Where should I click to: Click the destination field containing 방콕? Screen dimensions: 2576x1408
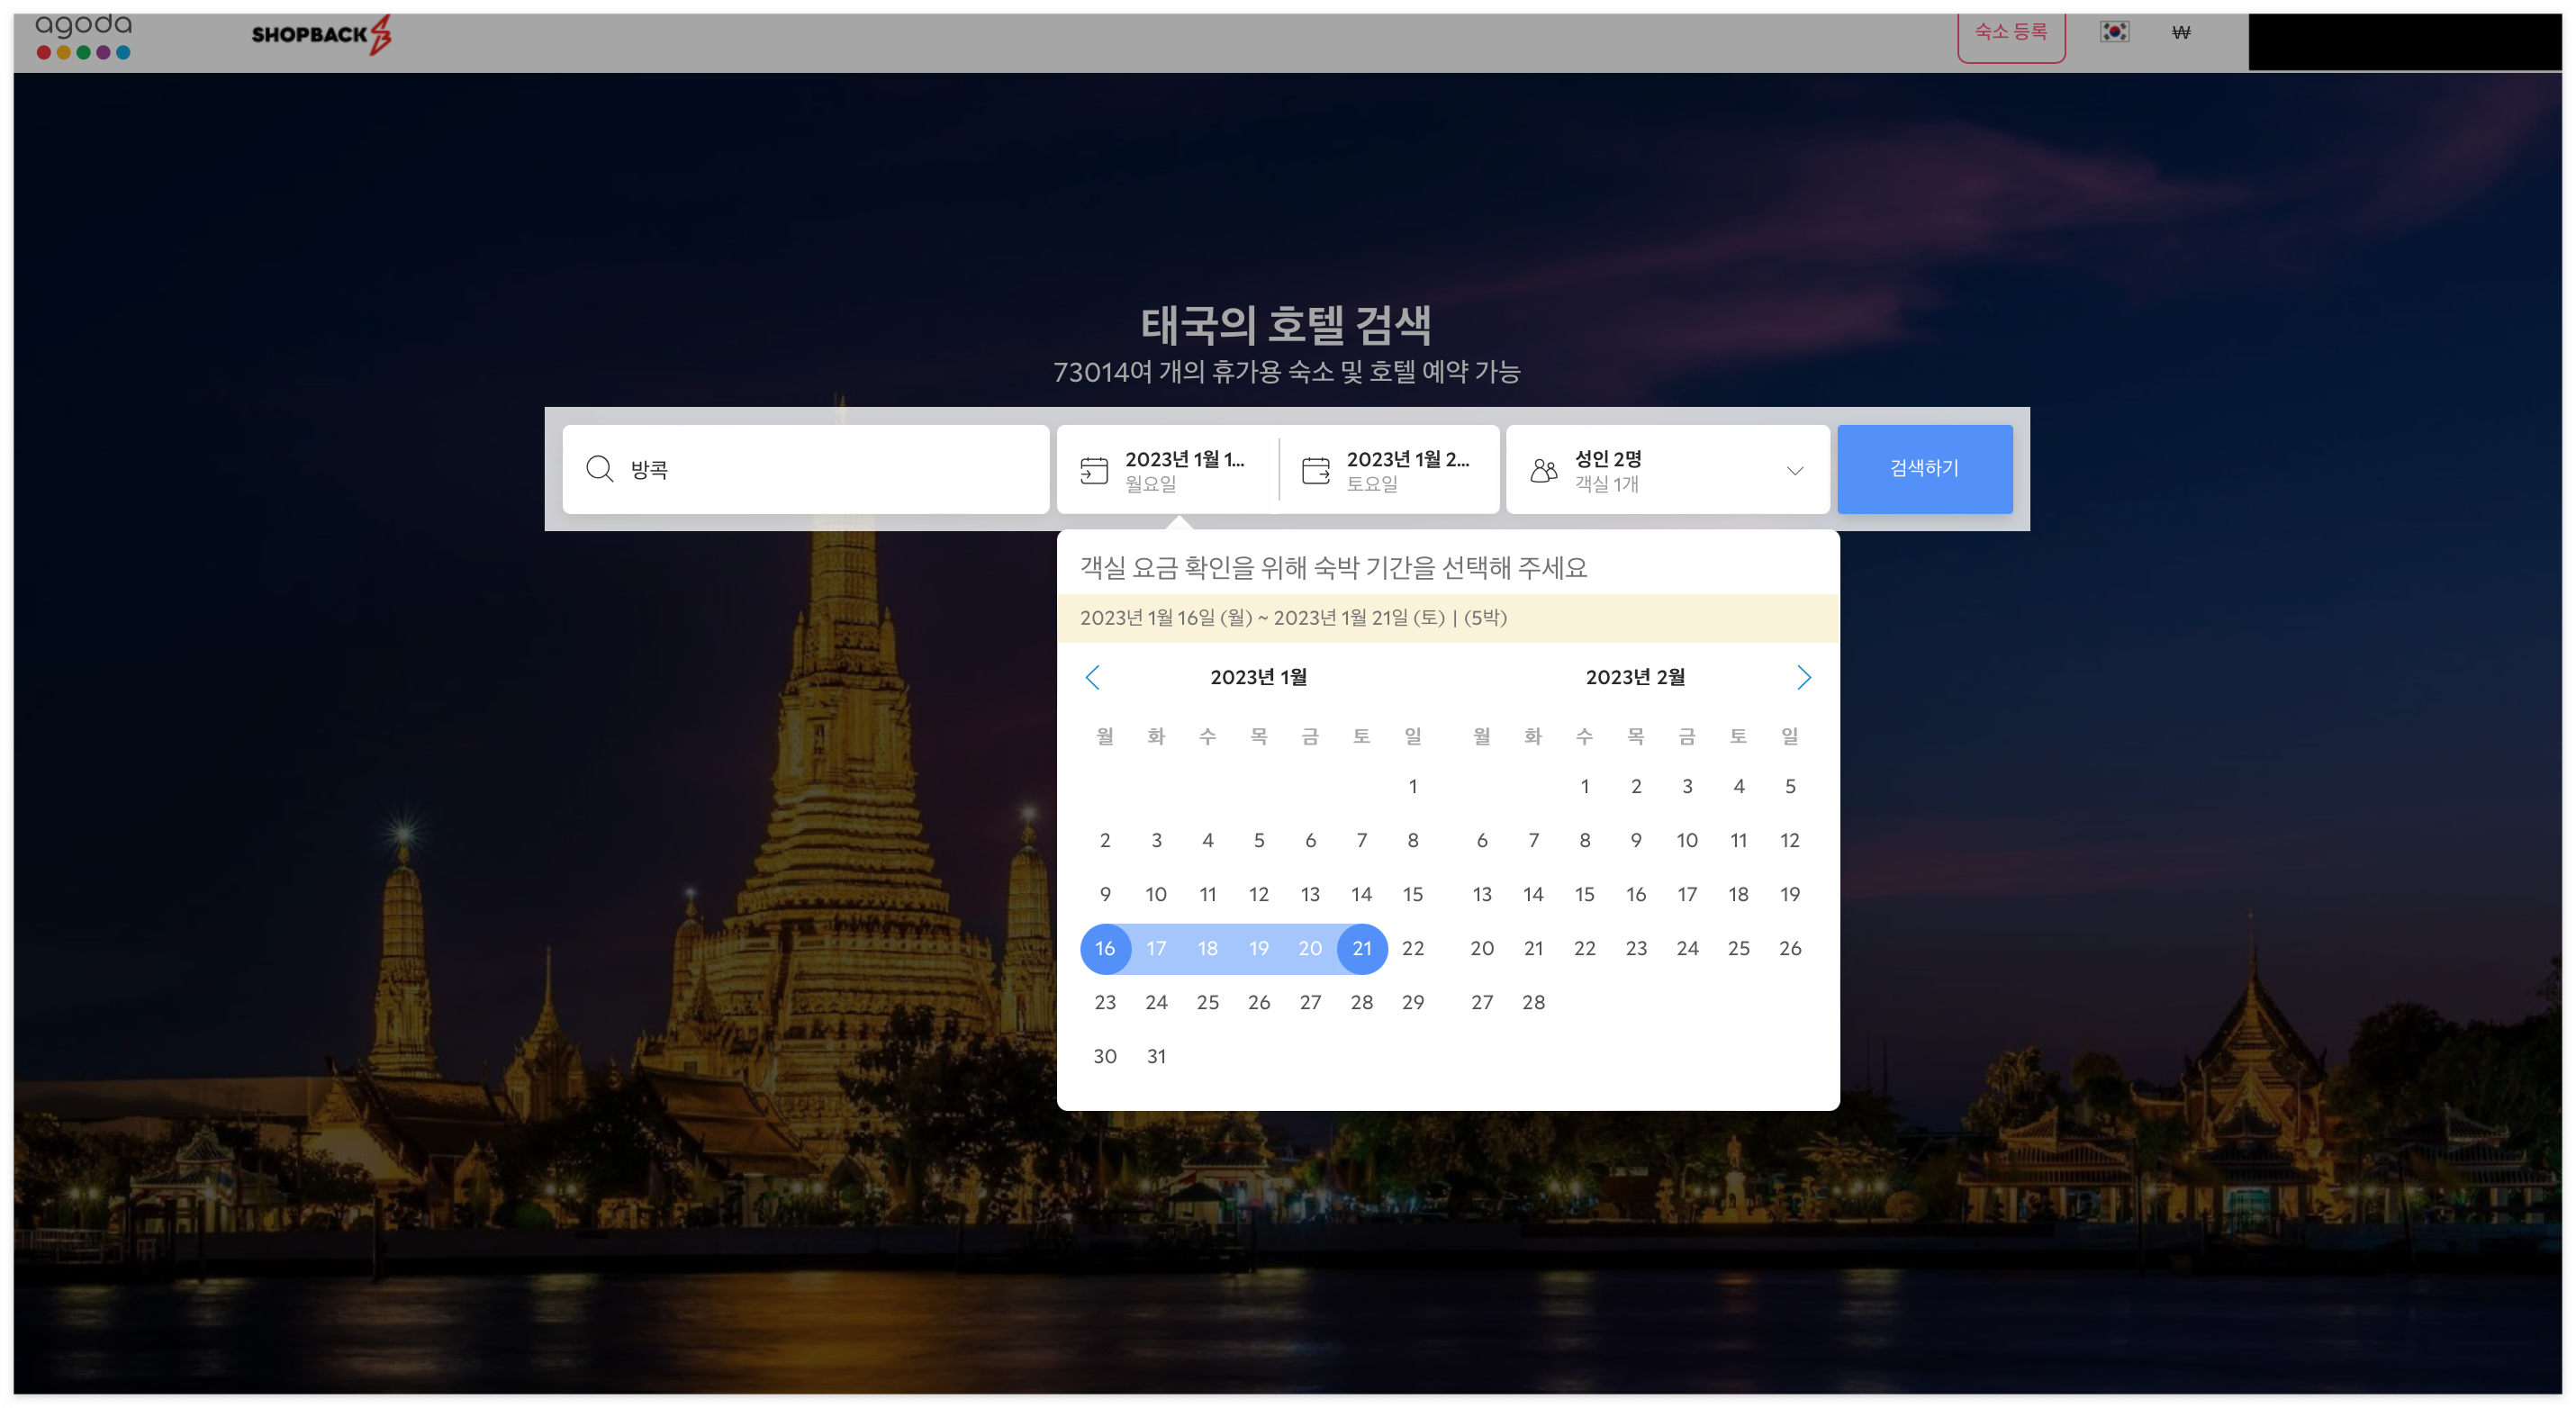point(805,469)
